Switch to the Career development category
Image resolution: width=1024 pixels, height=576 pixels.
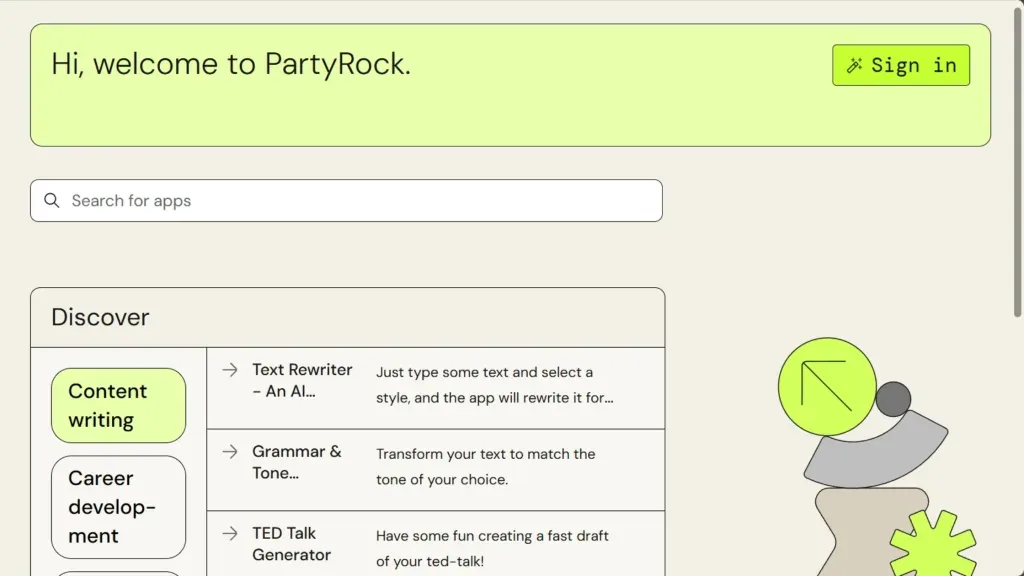click(x=118, y=507)
